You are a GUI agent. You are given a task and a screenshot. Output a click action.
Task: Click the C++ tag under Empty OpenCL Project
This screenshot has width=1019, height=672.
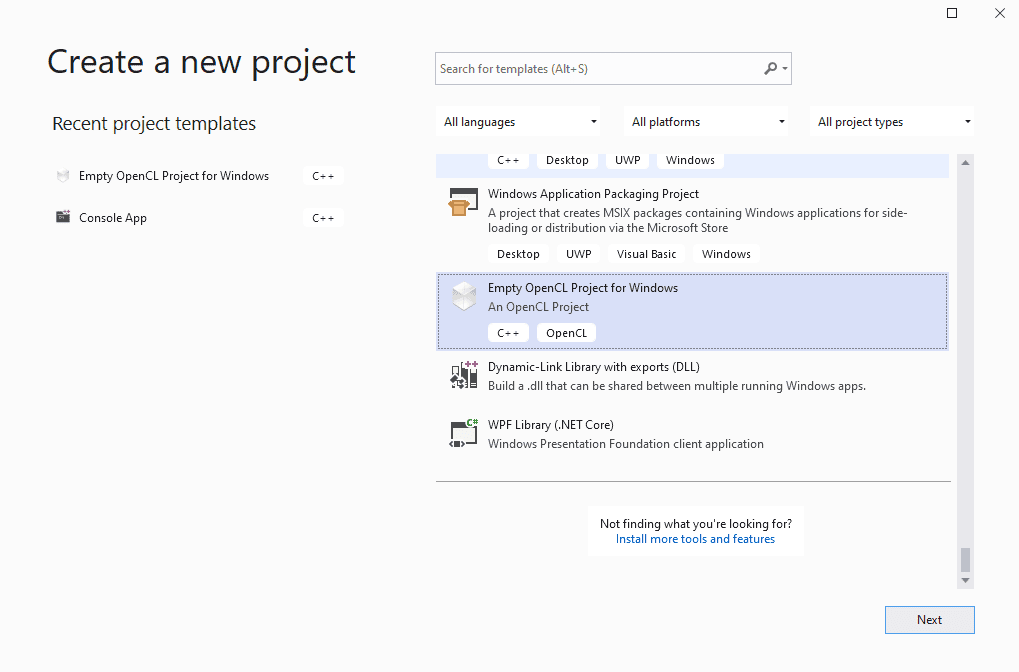point(508,333)
